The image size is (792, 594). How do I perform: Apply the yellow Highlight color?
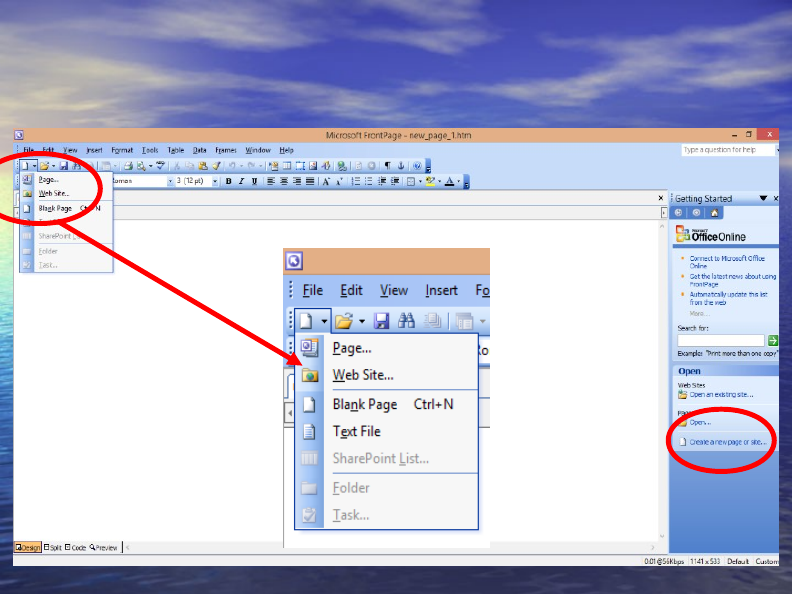430,181
